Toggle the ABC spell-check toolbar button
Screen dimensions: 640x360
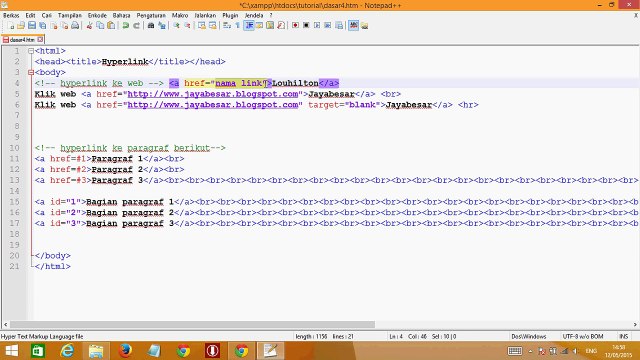[x=353, y=25]
